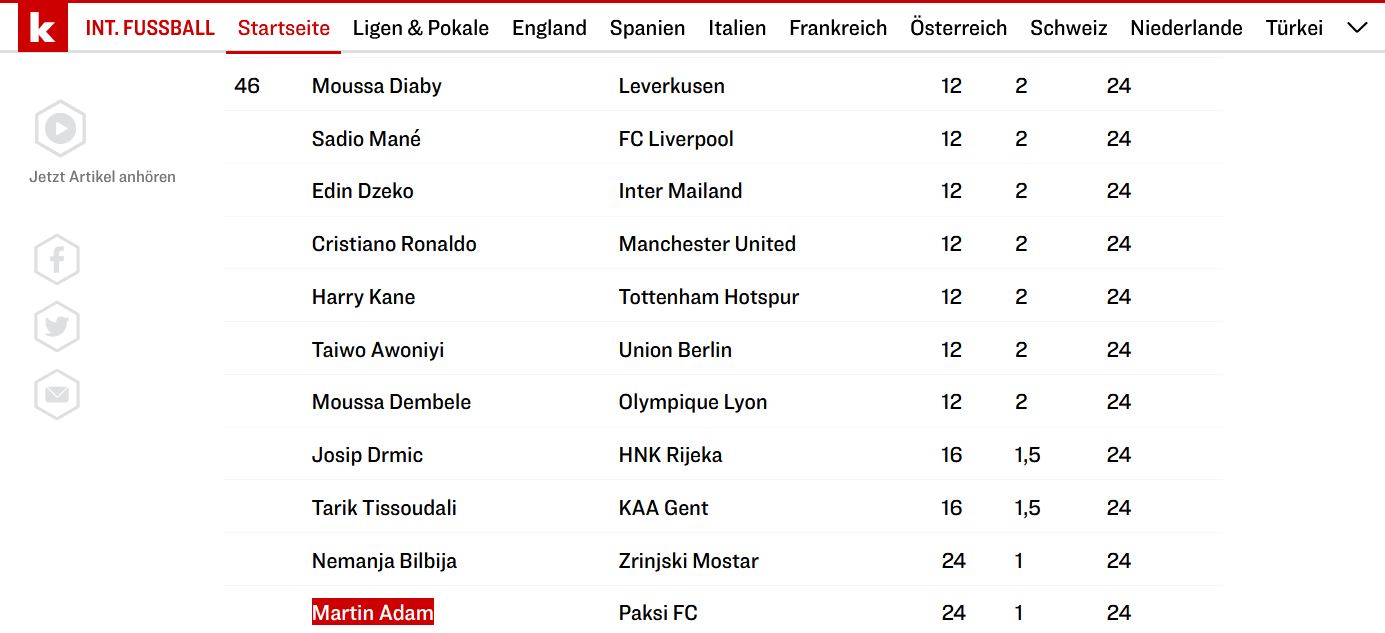The height and width of the screenshot is (633, 1385).
Task: Open Türkei navigation item
Action: pos(1294,28)
